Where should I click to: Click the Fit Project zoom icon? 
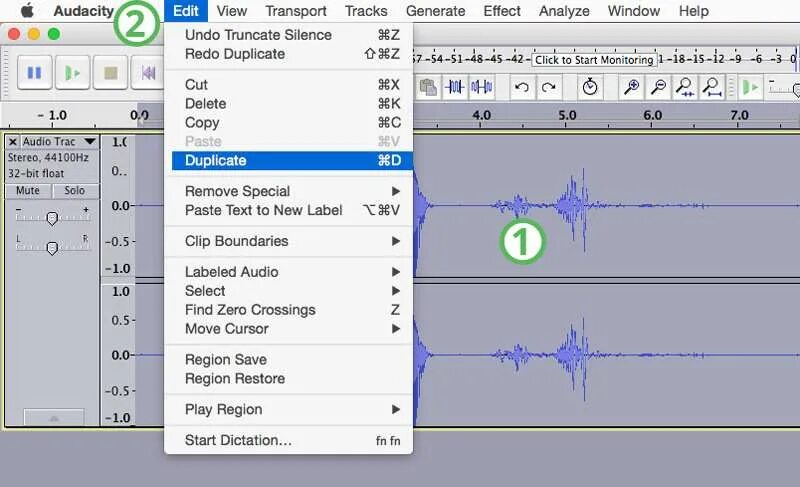712,87
